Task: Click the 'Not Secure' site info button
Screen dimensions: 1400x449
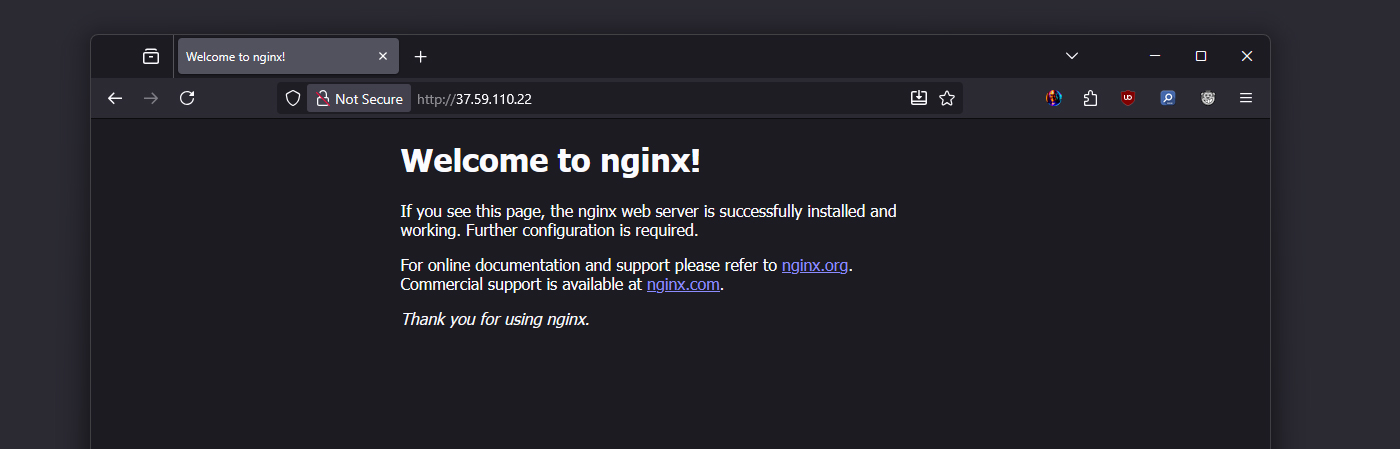Action: click(x=359, y=98)
